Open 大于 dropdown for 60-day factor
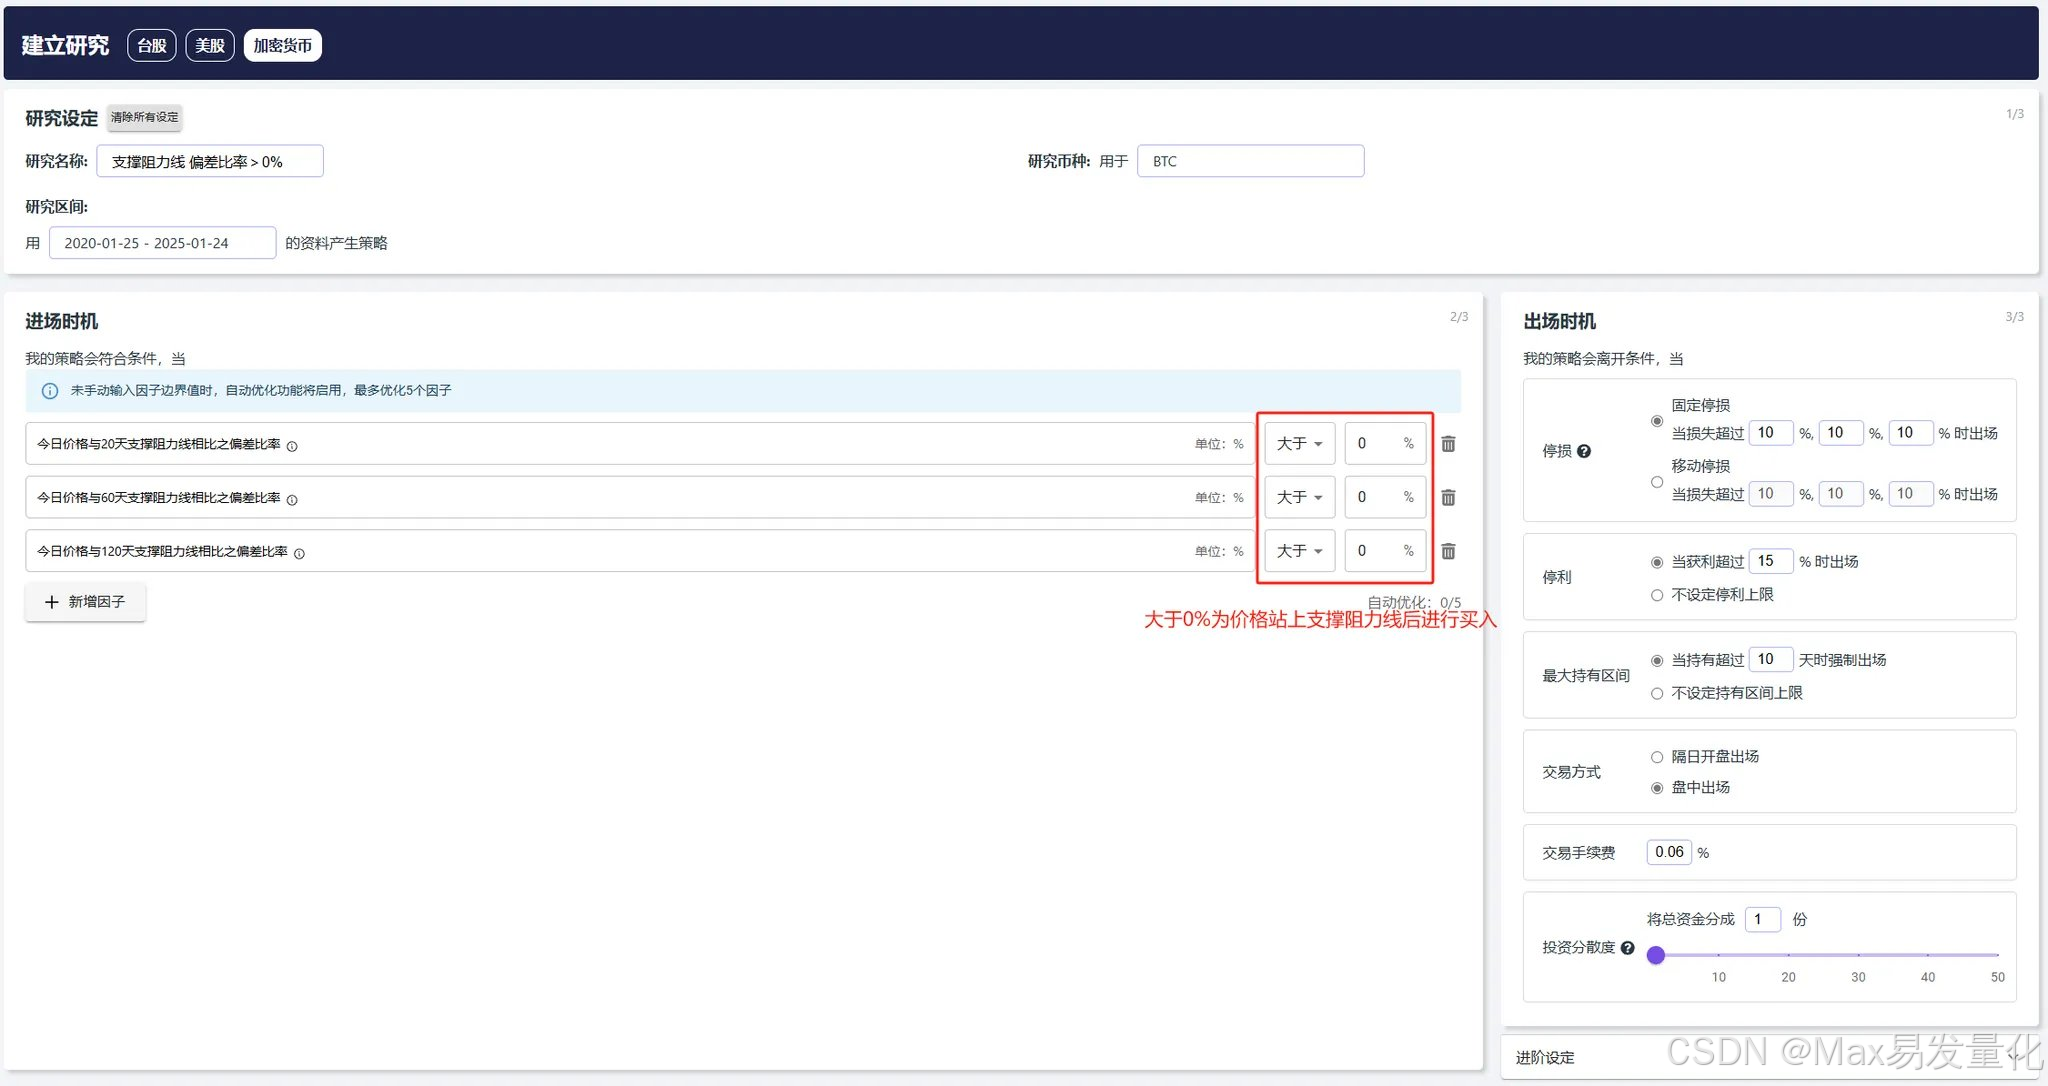2048x1086 pixels. 1299,497
